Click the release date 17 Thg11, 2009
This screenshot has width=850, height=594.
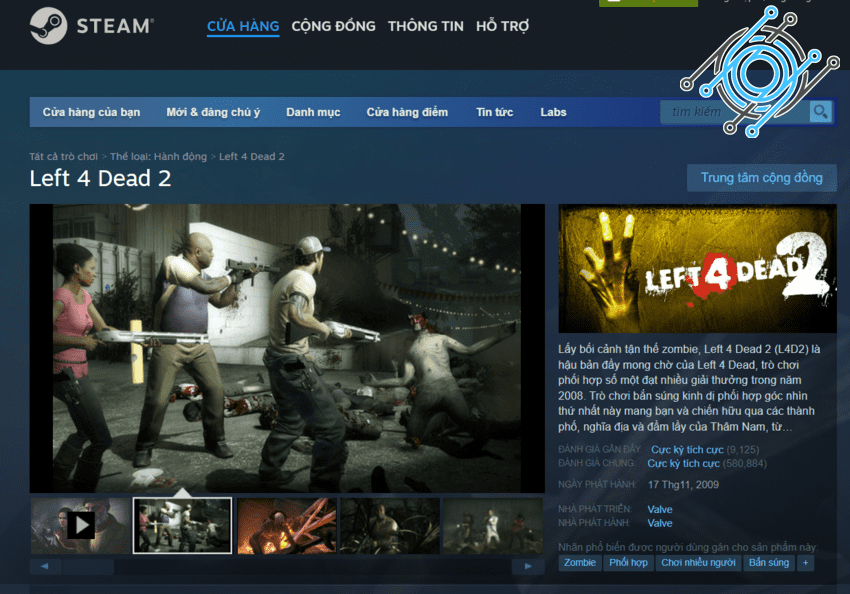coord(683,485)
